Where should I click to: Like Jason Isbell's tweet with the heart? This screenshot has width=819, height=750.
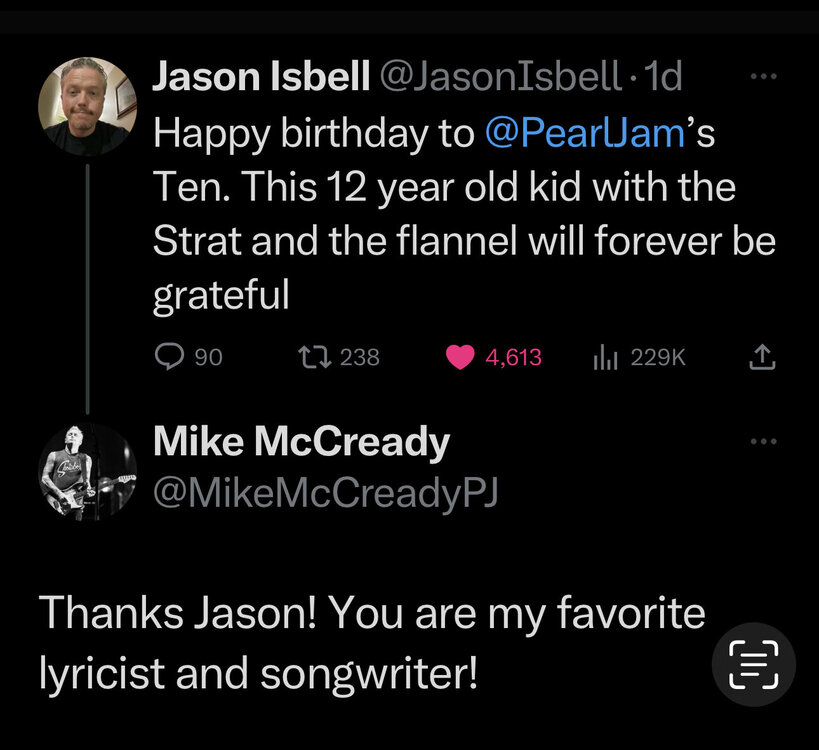[x=460, y=357]
